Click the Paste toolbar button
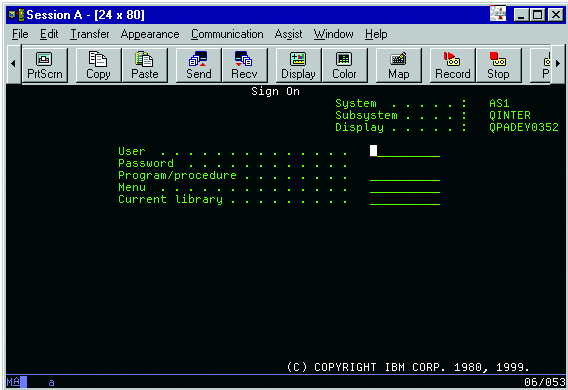The height and width of the screenshot is (390, 568). point(145,66)
